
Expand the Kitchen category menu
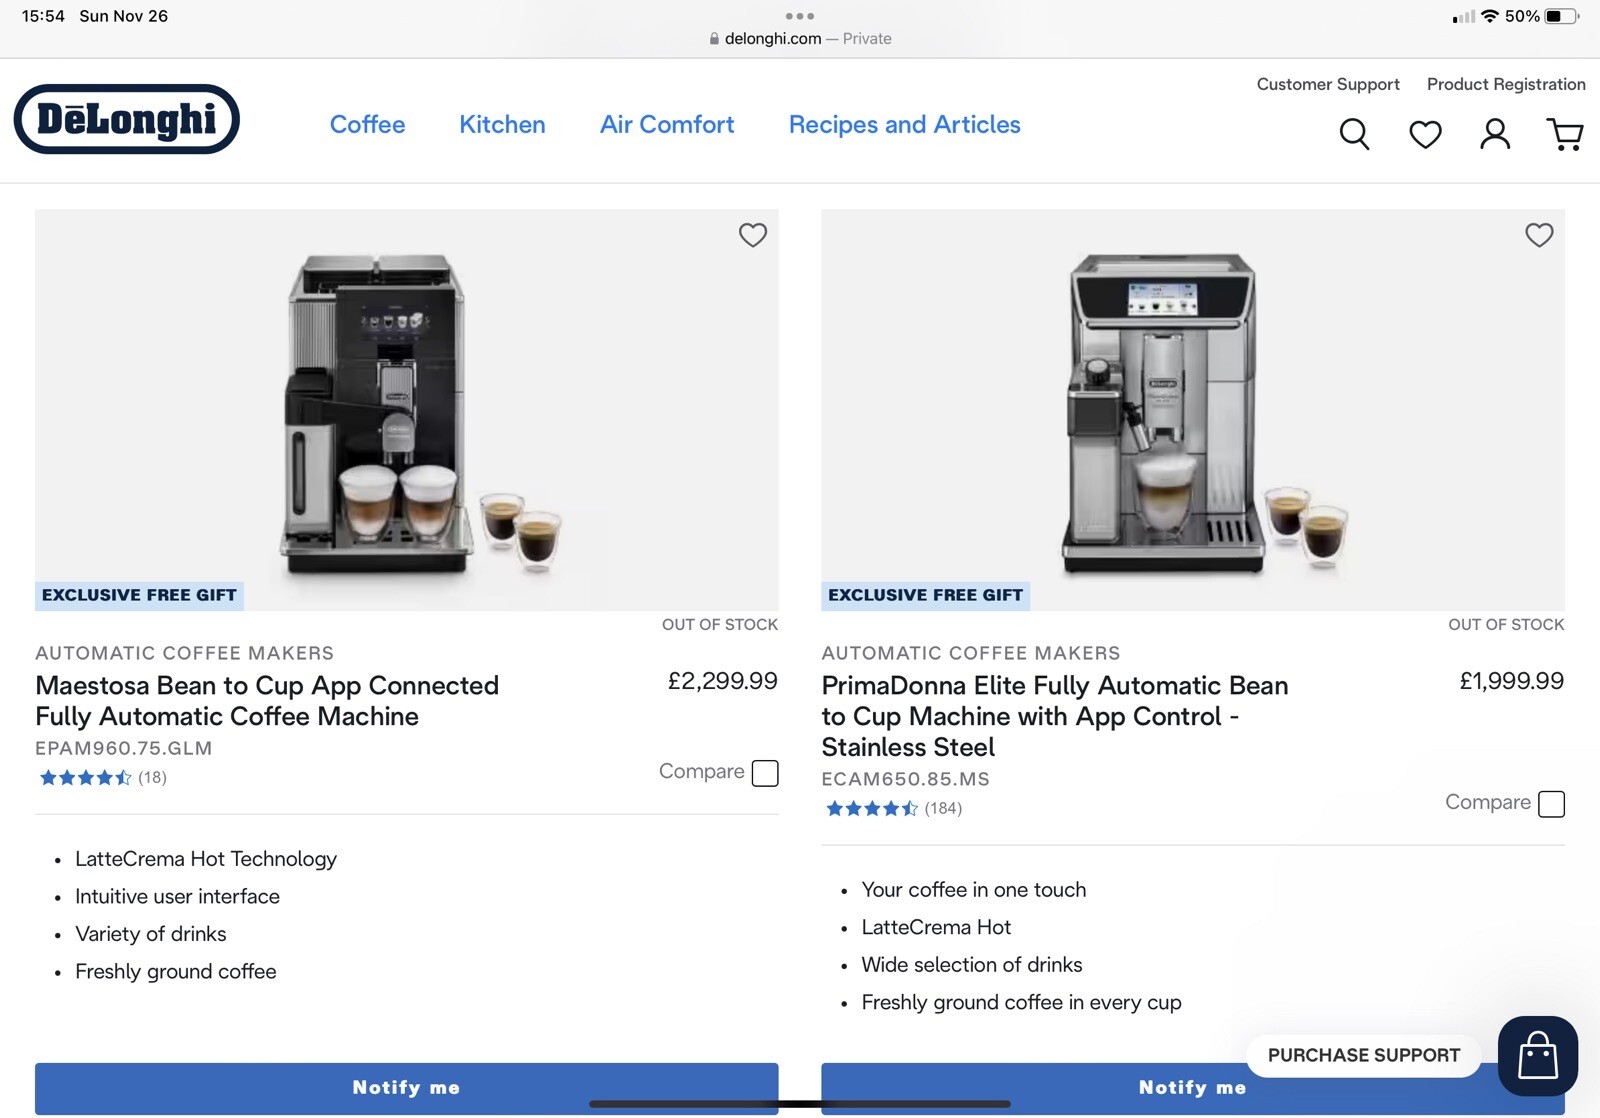[502, 124]
